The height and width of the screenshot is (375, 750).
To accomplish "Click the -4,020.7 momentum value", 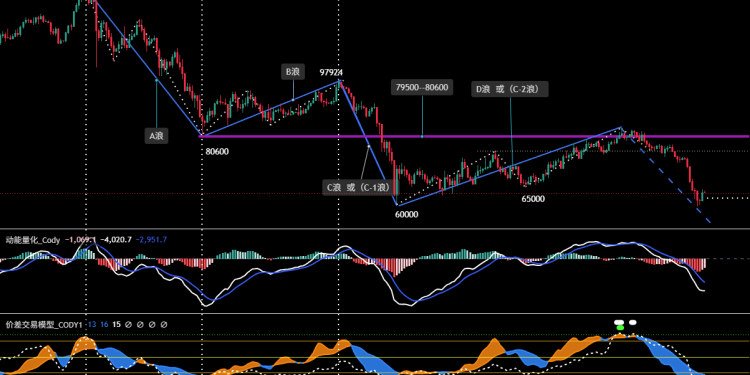I will [x=116, y=240].
